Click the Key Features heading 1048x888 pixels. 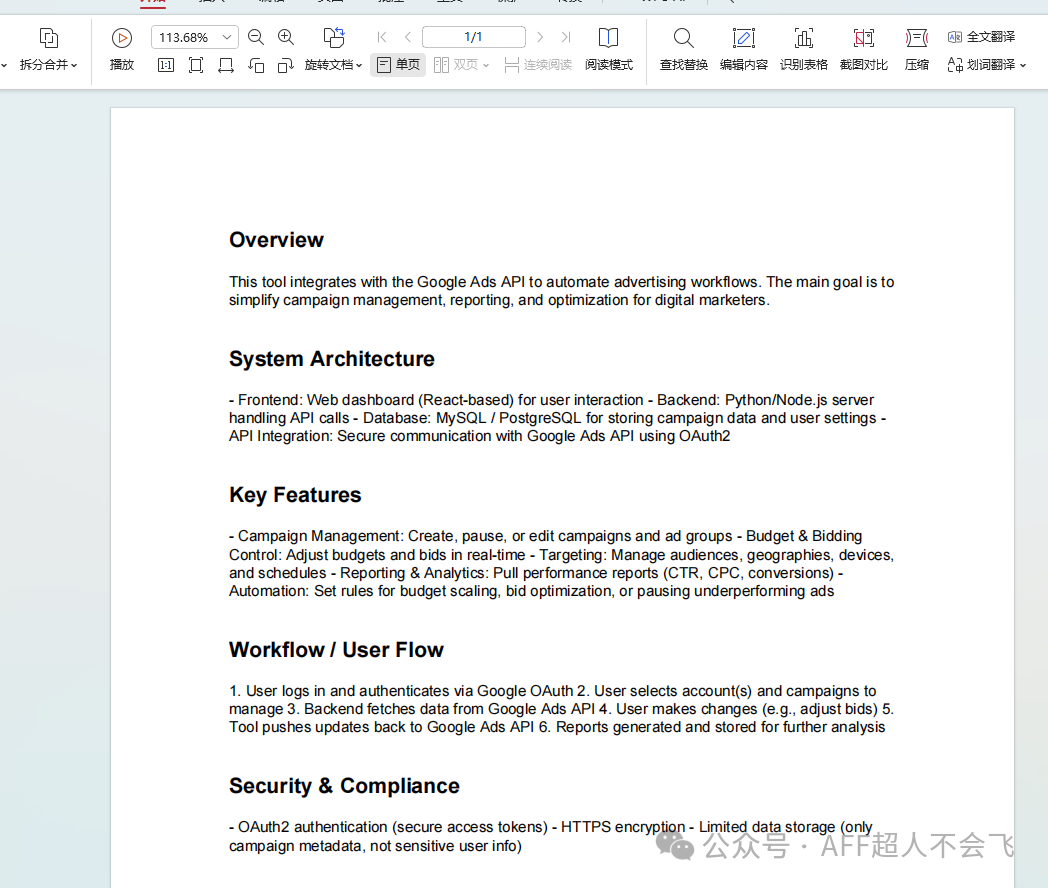(295, 495)
